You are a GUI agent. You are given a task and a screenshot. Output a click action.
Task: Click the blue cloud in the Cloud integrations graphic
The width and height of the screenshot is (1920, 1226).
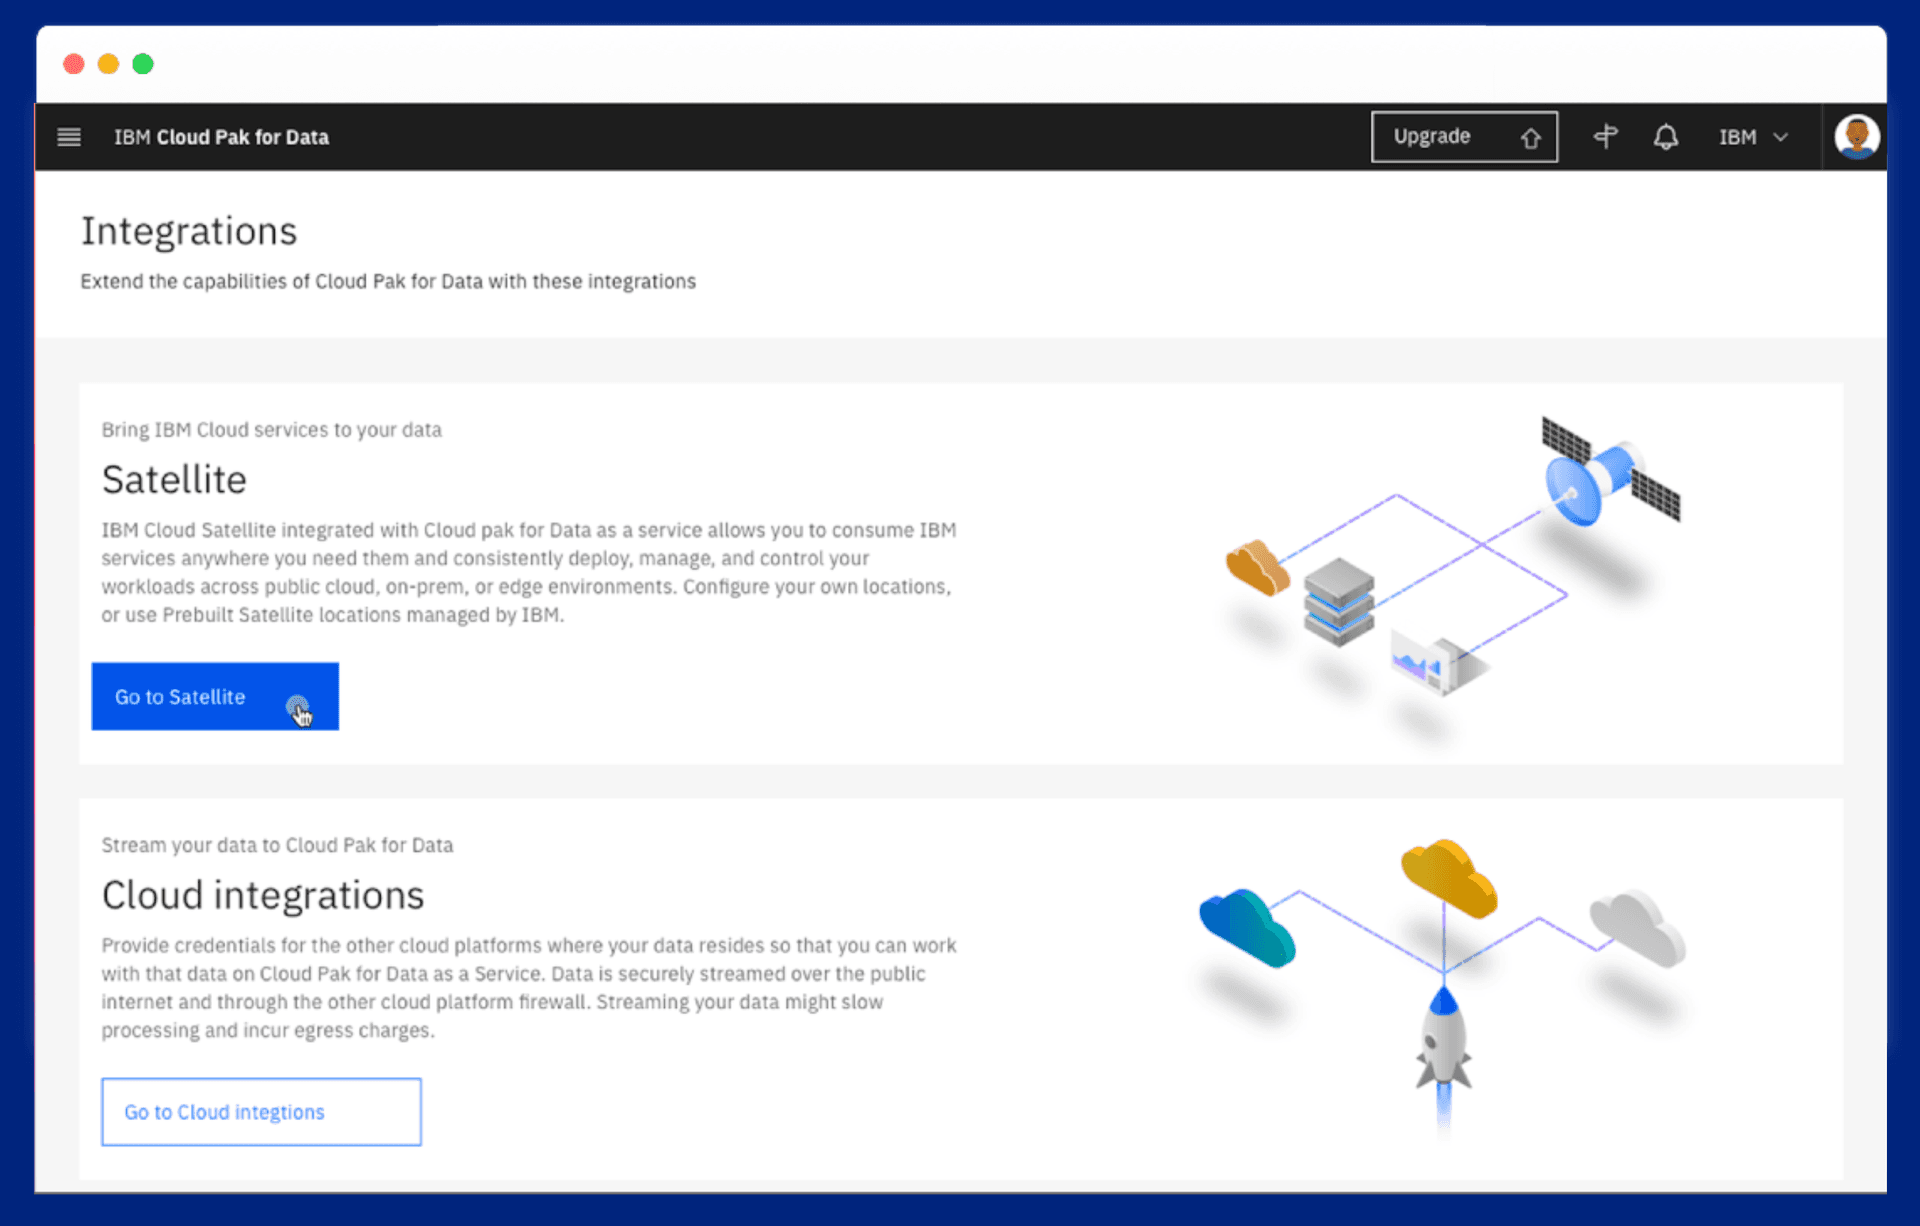coord(1245,930)
